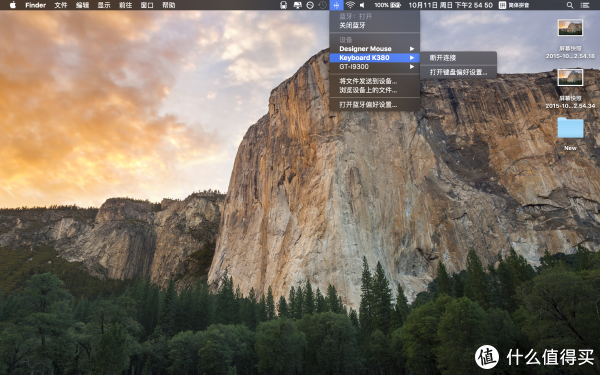Screen dimensions: 600x375
Task: Select the 屏幕快照 2.54.34 desktop file
Action: point(570,88)
